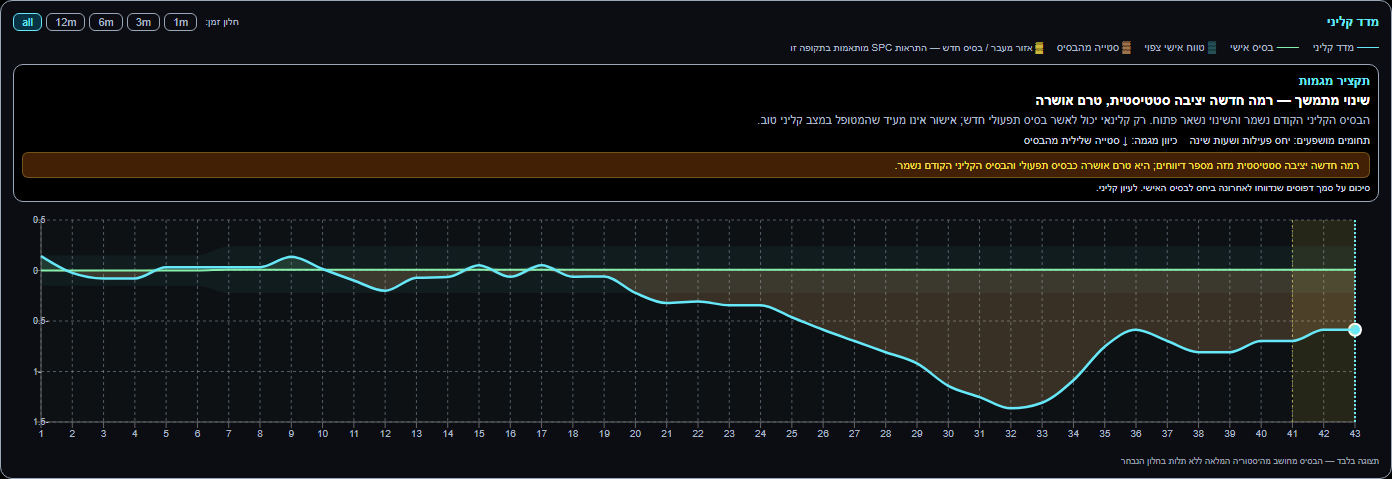Switch time window to 6m

pyautogui.click(x=106, y=22)
